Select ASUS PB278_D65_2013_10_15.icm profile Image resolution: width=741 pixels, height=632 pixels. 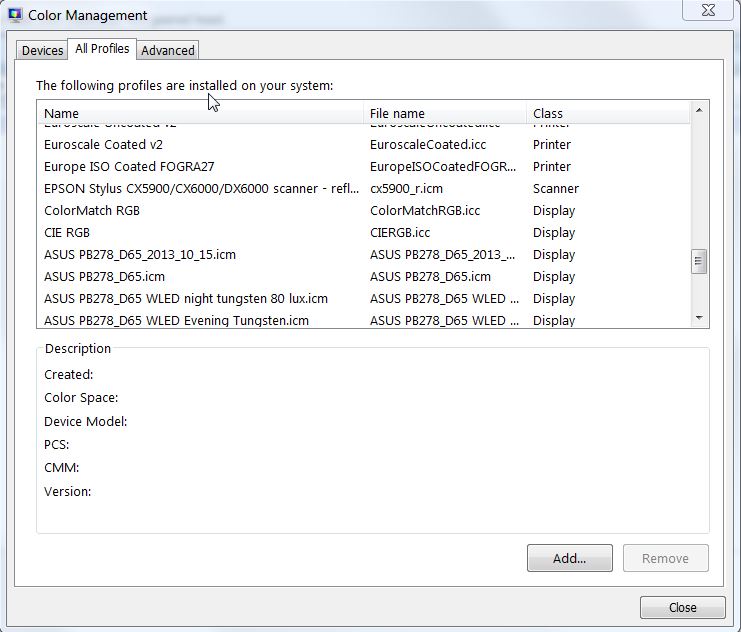click(x=140, y=255)
